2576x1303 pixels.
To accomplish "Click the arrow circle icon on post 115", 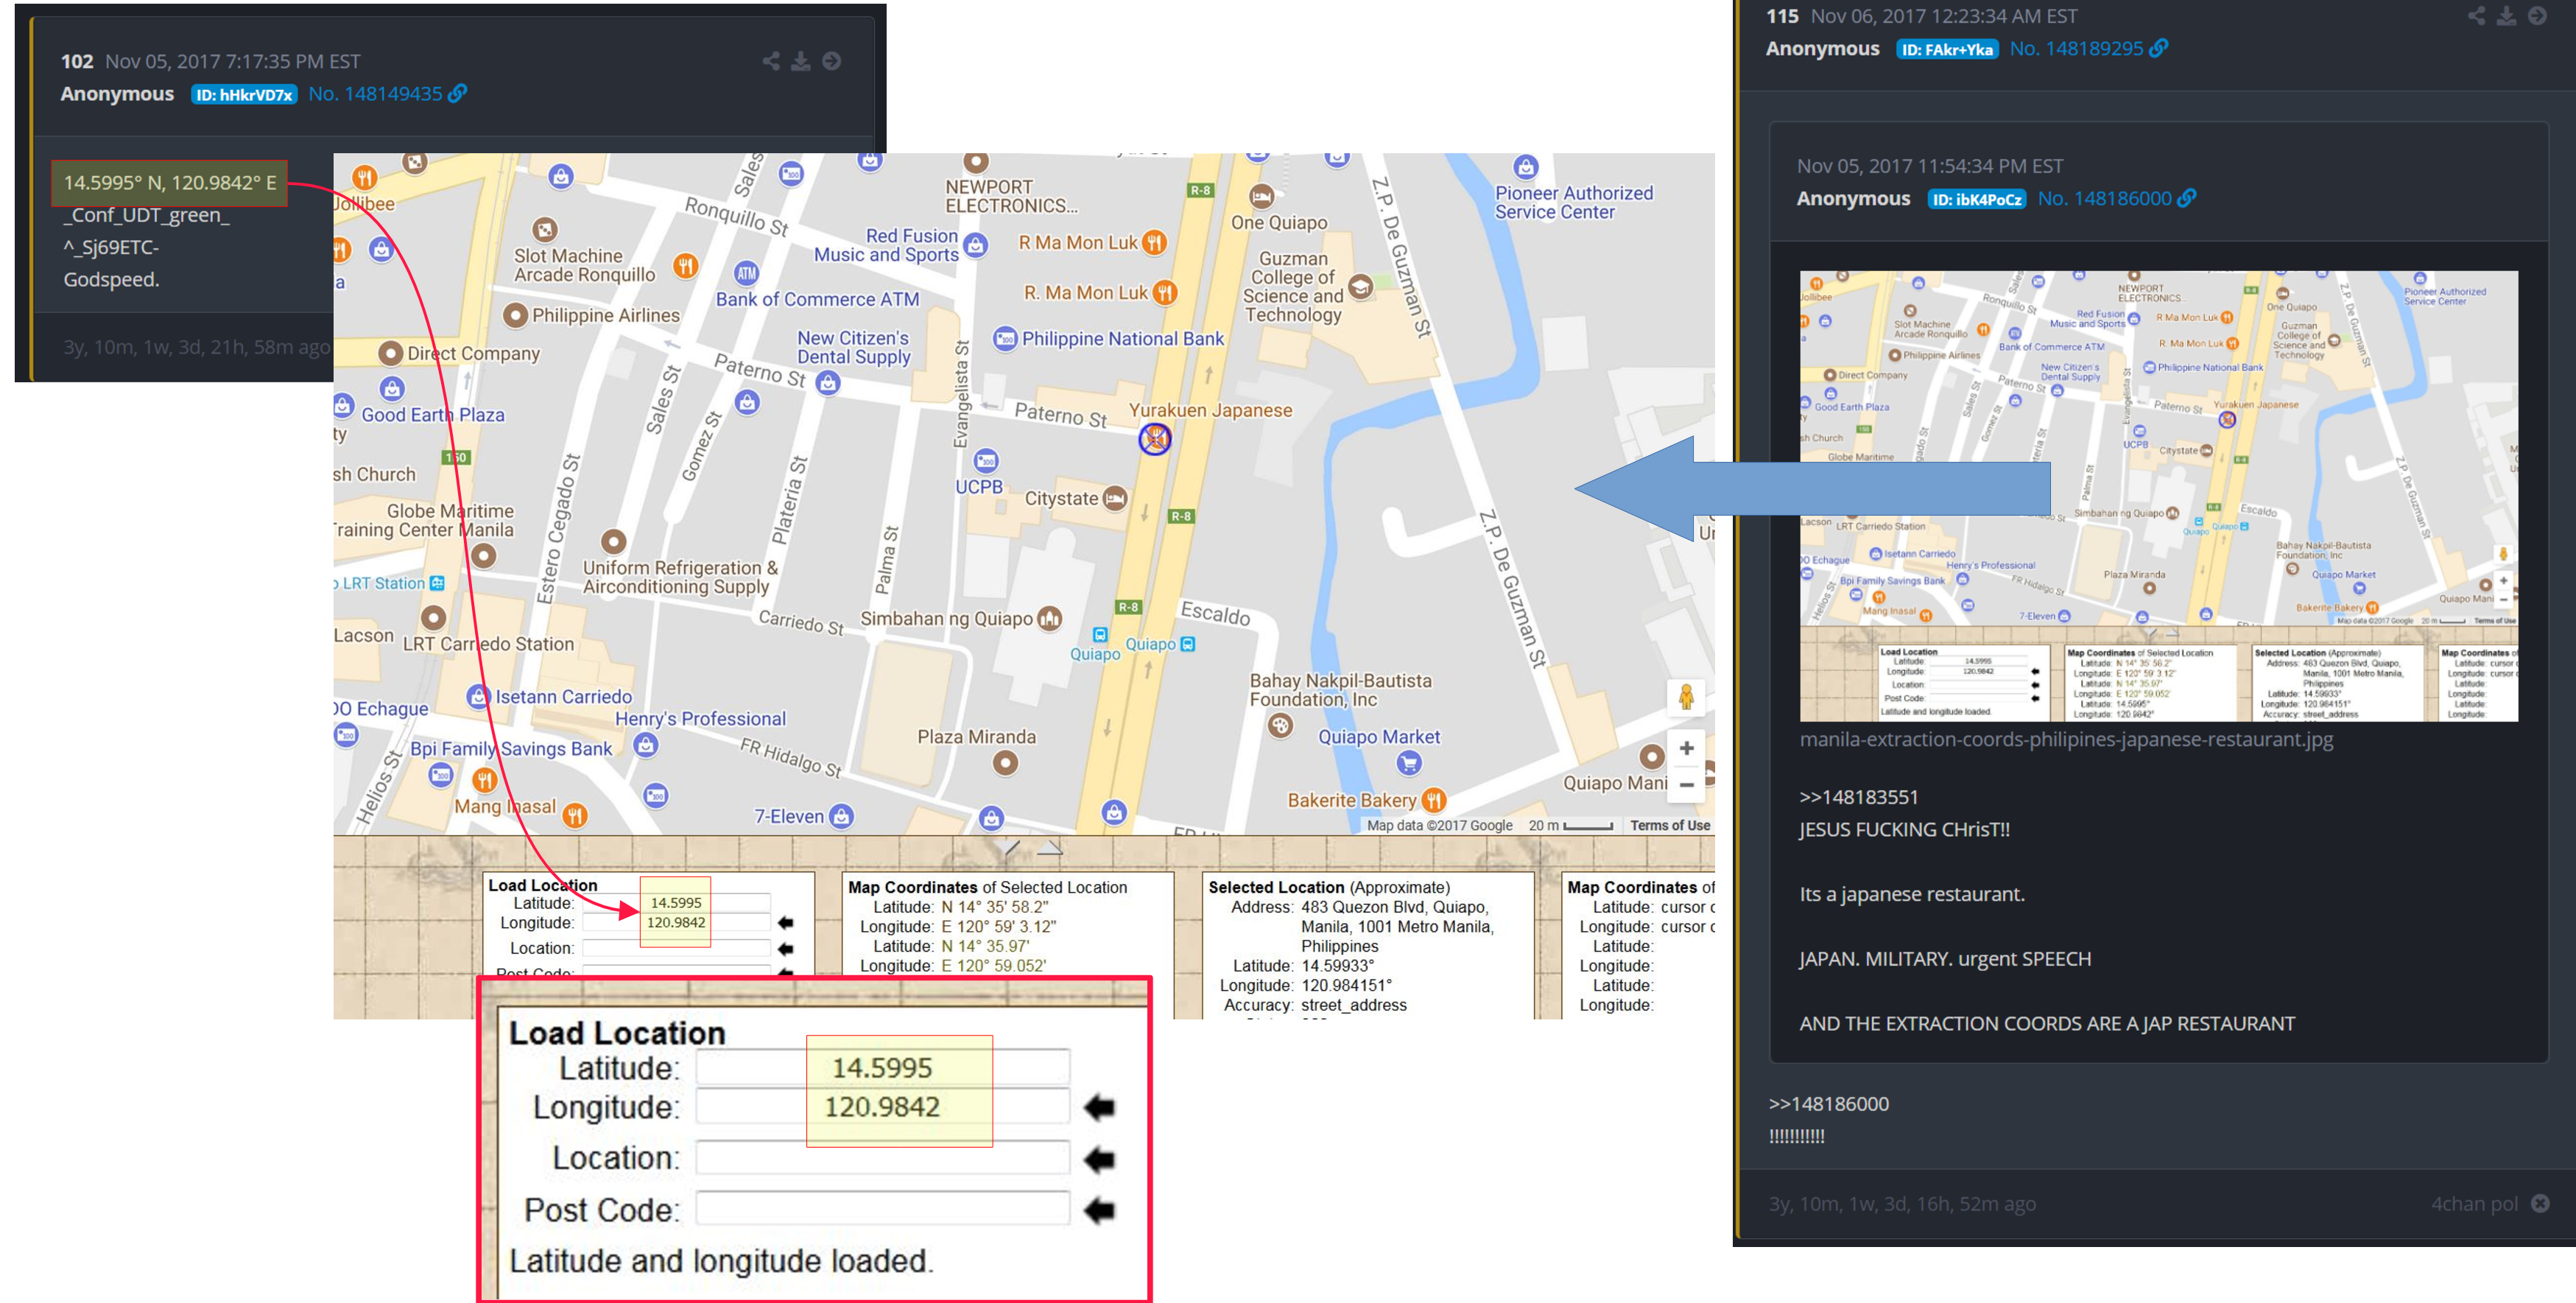I will point(2537,15).
